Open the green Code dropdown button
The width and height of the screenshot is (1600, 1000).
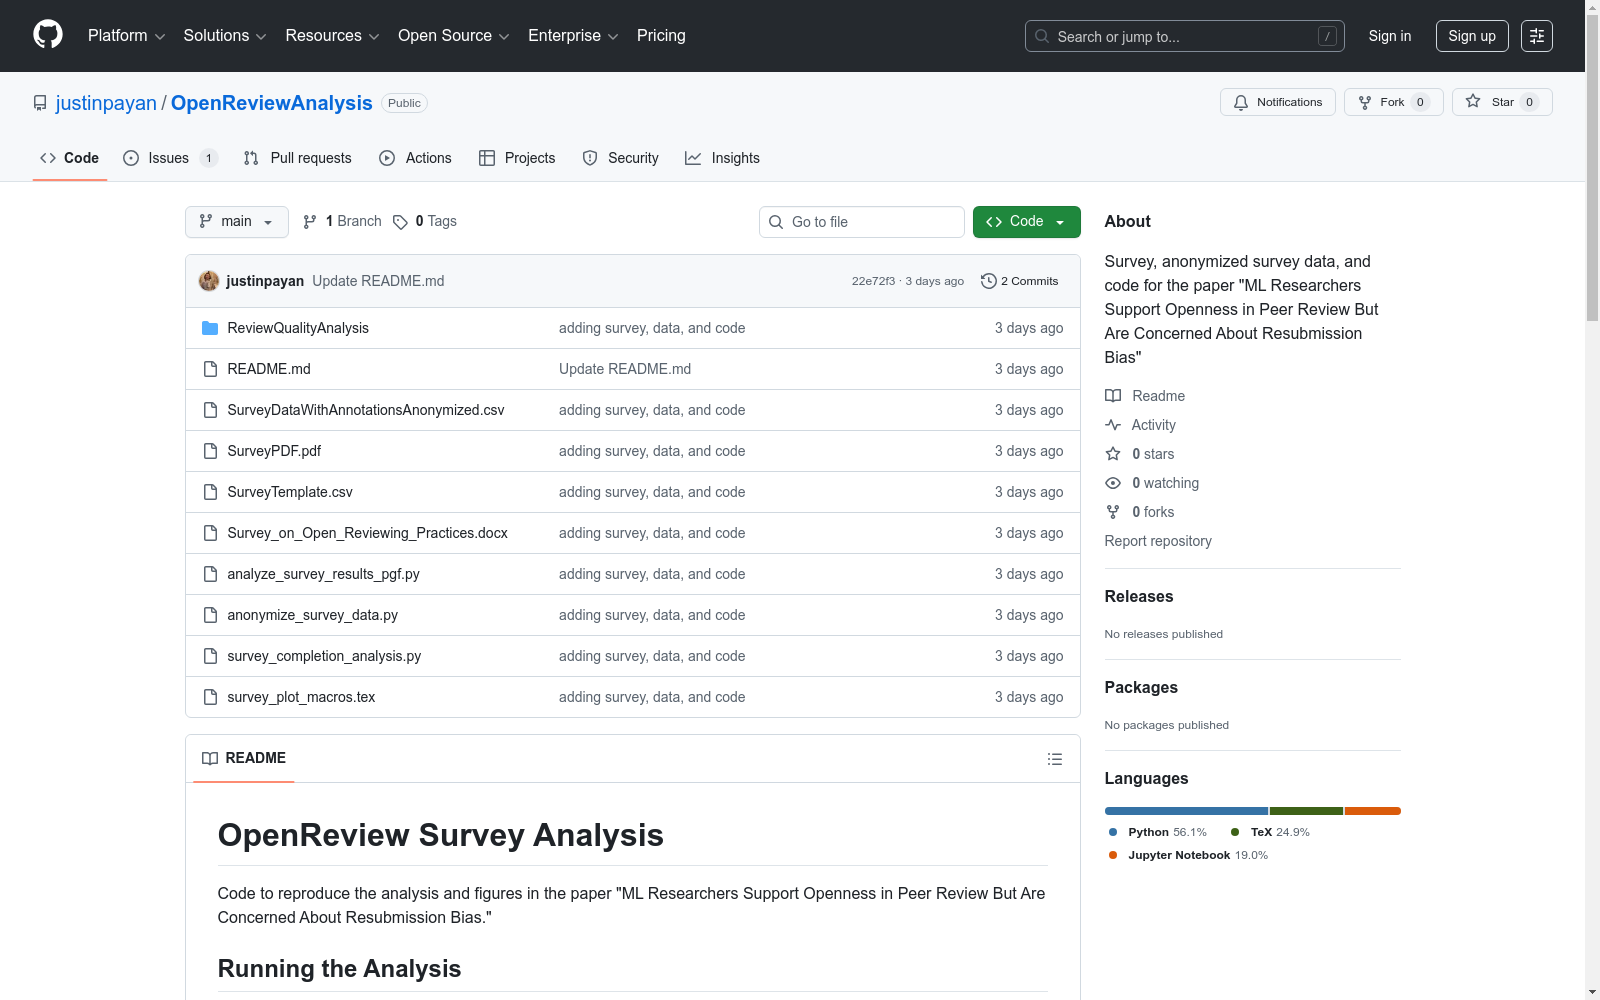(1027, 222)
